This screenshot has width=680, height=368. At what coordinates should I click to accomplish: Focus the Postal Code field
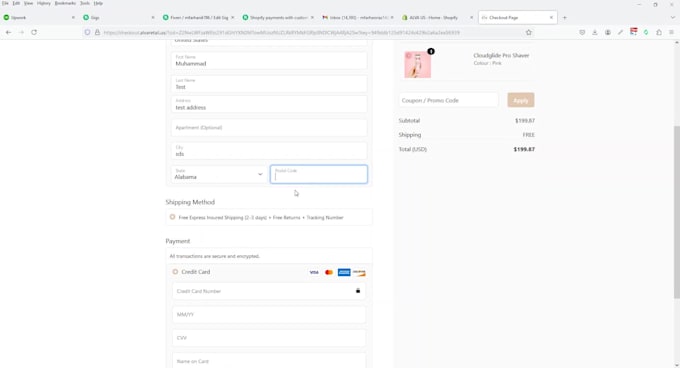[x=319, y=174]
